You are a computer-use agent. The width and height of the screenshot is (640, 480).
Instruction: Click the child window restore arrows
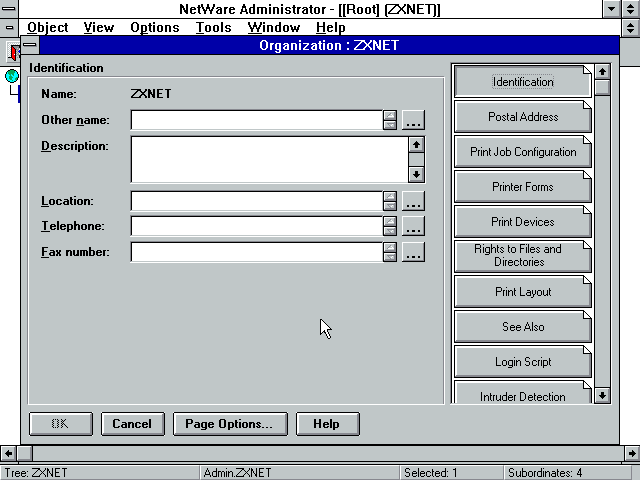631,27
